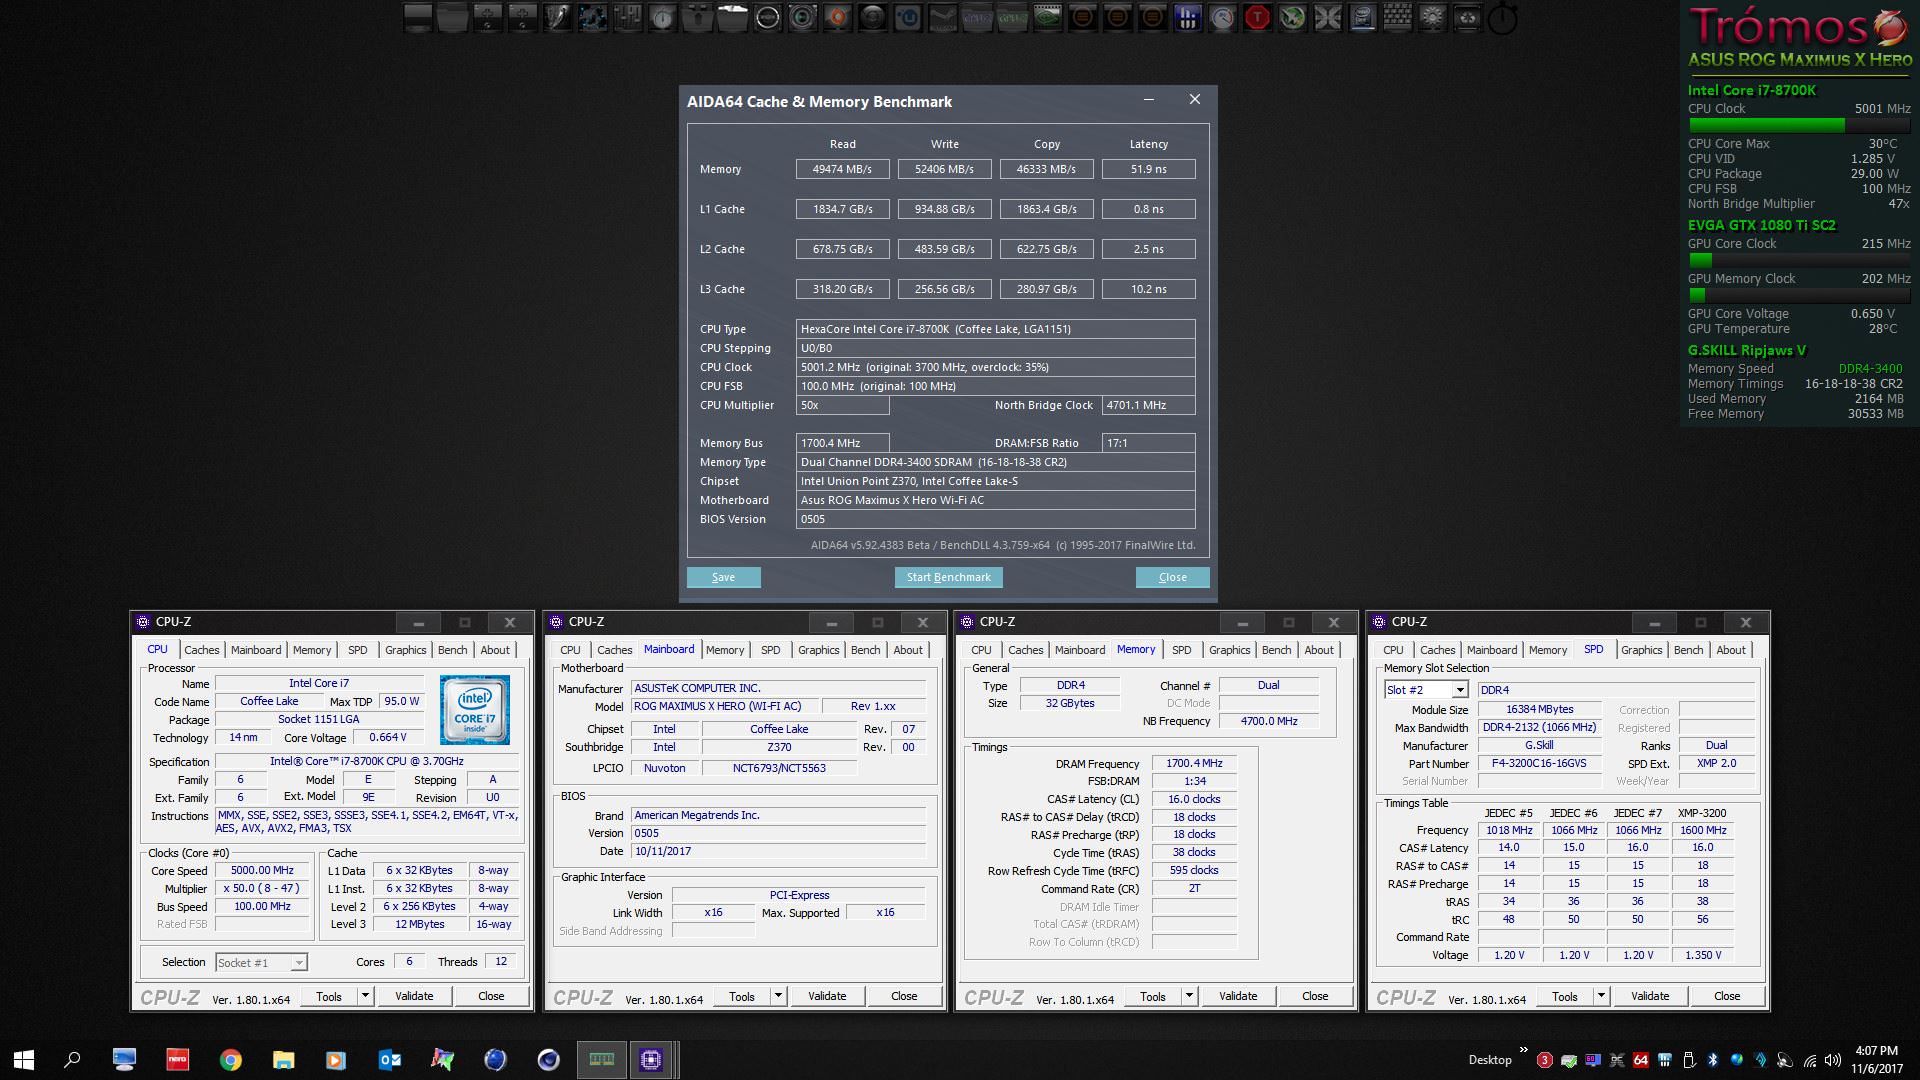
Task: Select SPD tab in CPU-Z Mainboard window
Action: pos(770,650)
